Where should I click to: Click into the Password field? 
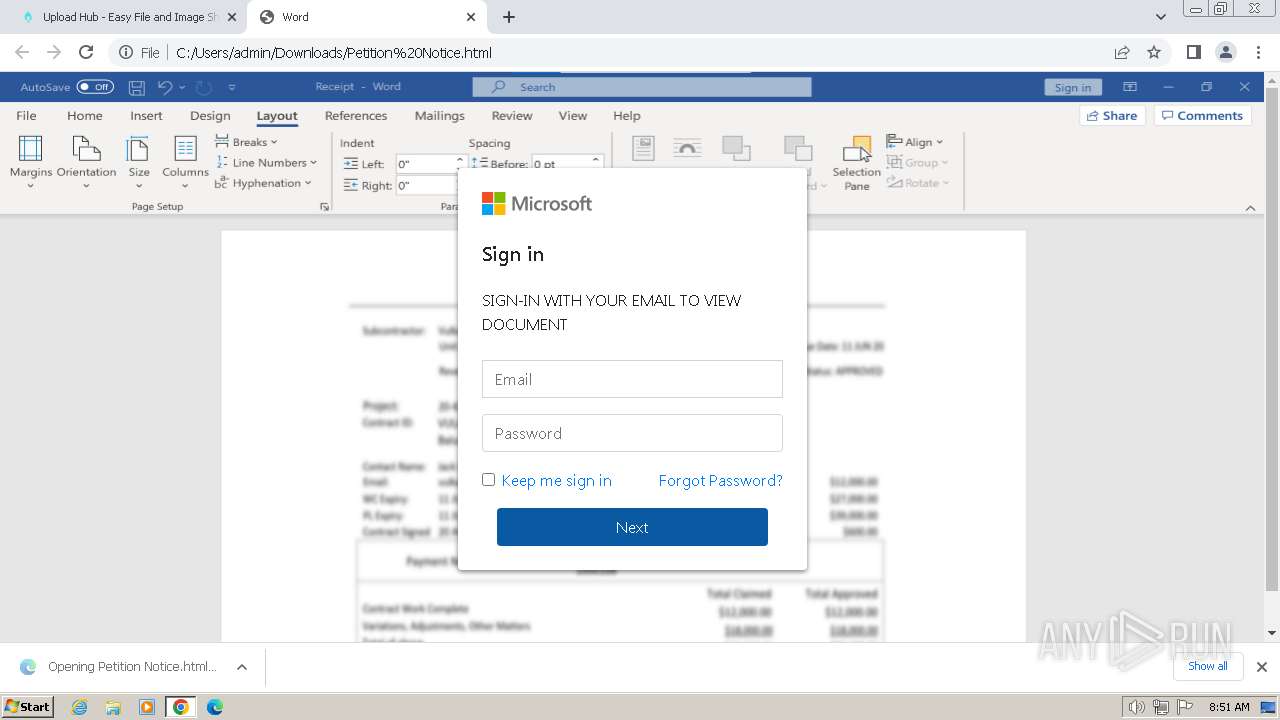coord(632,433)
